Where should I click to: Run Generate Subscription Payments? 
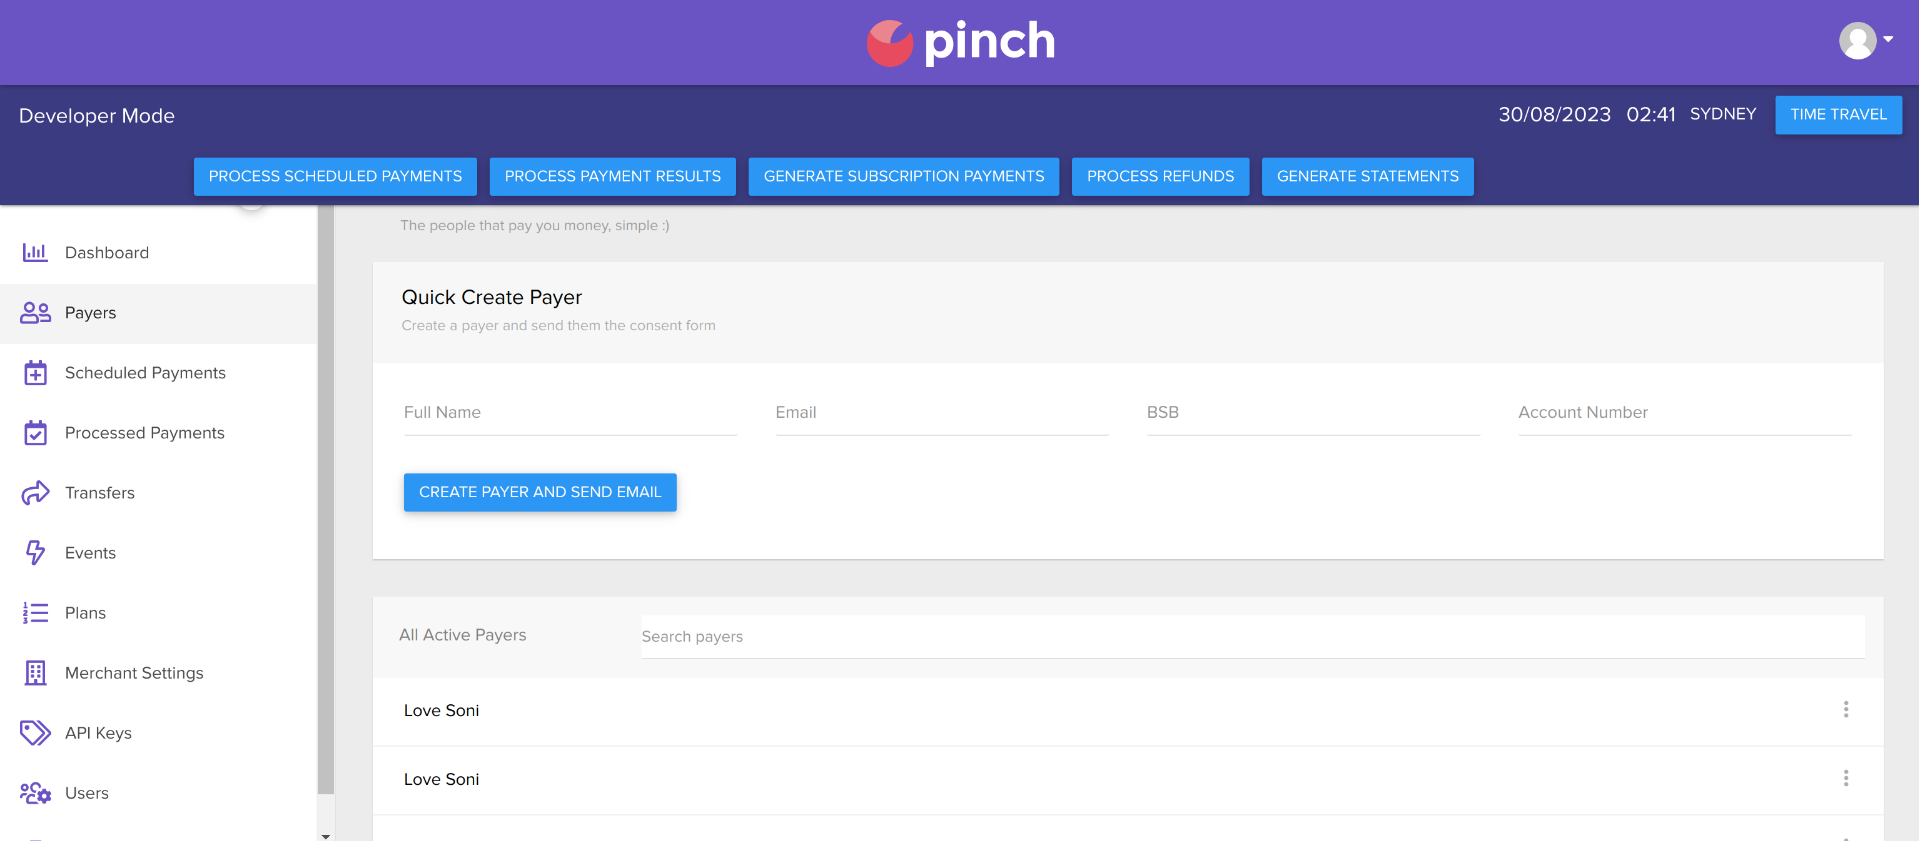pyautogui.click(x=903, y=177)
